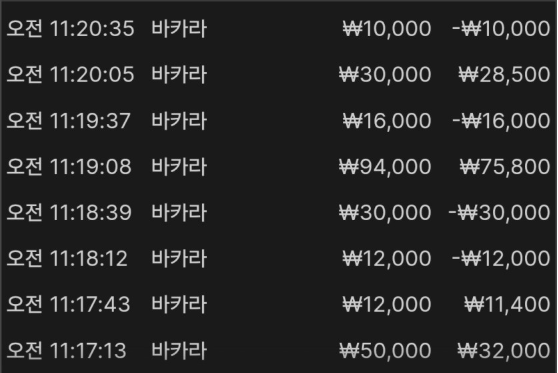Select the ₩75,800 win amount

[505, 167]
